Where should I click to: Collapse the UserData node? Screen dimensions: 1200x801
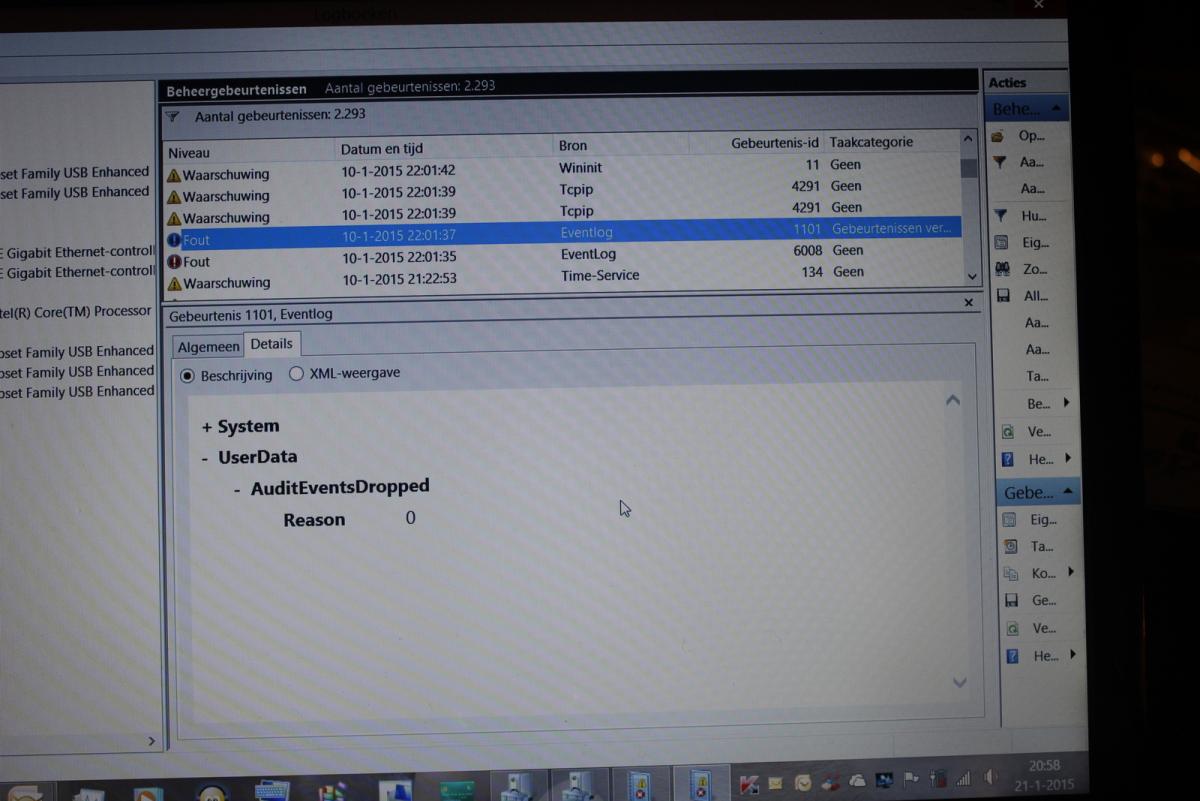pos(206,458)
